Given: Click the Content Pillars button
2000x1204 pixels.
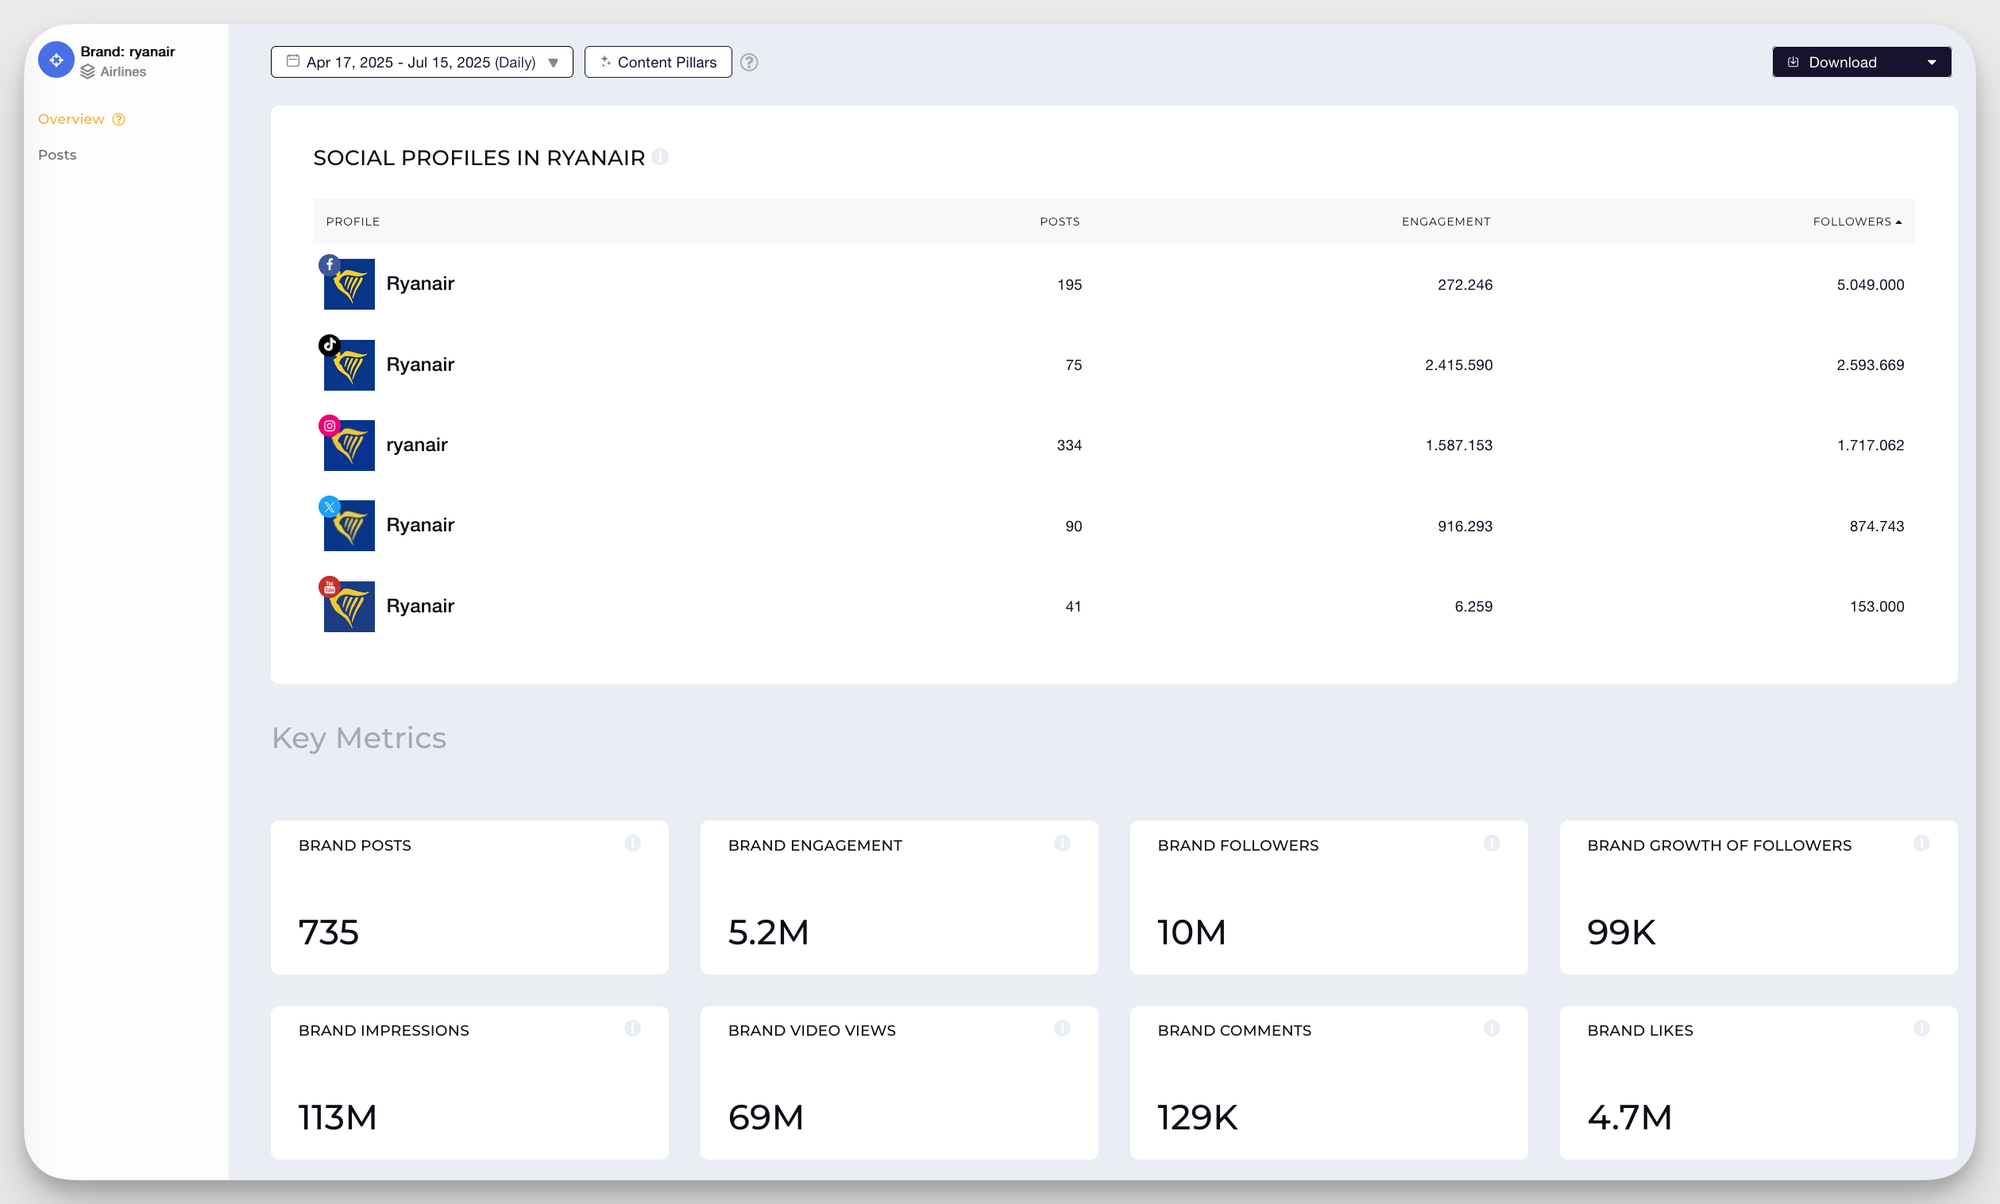Looking at the screenshot, I should pyautogui.click(x=658, y=62).
